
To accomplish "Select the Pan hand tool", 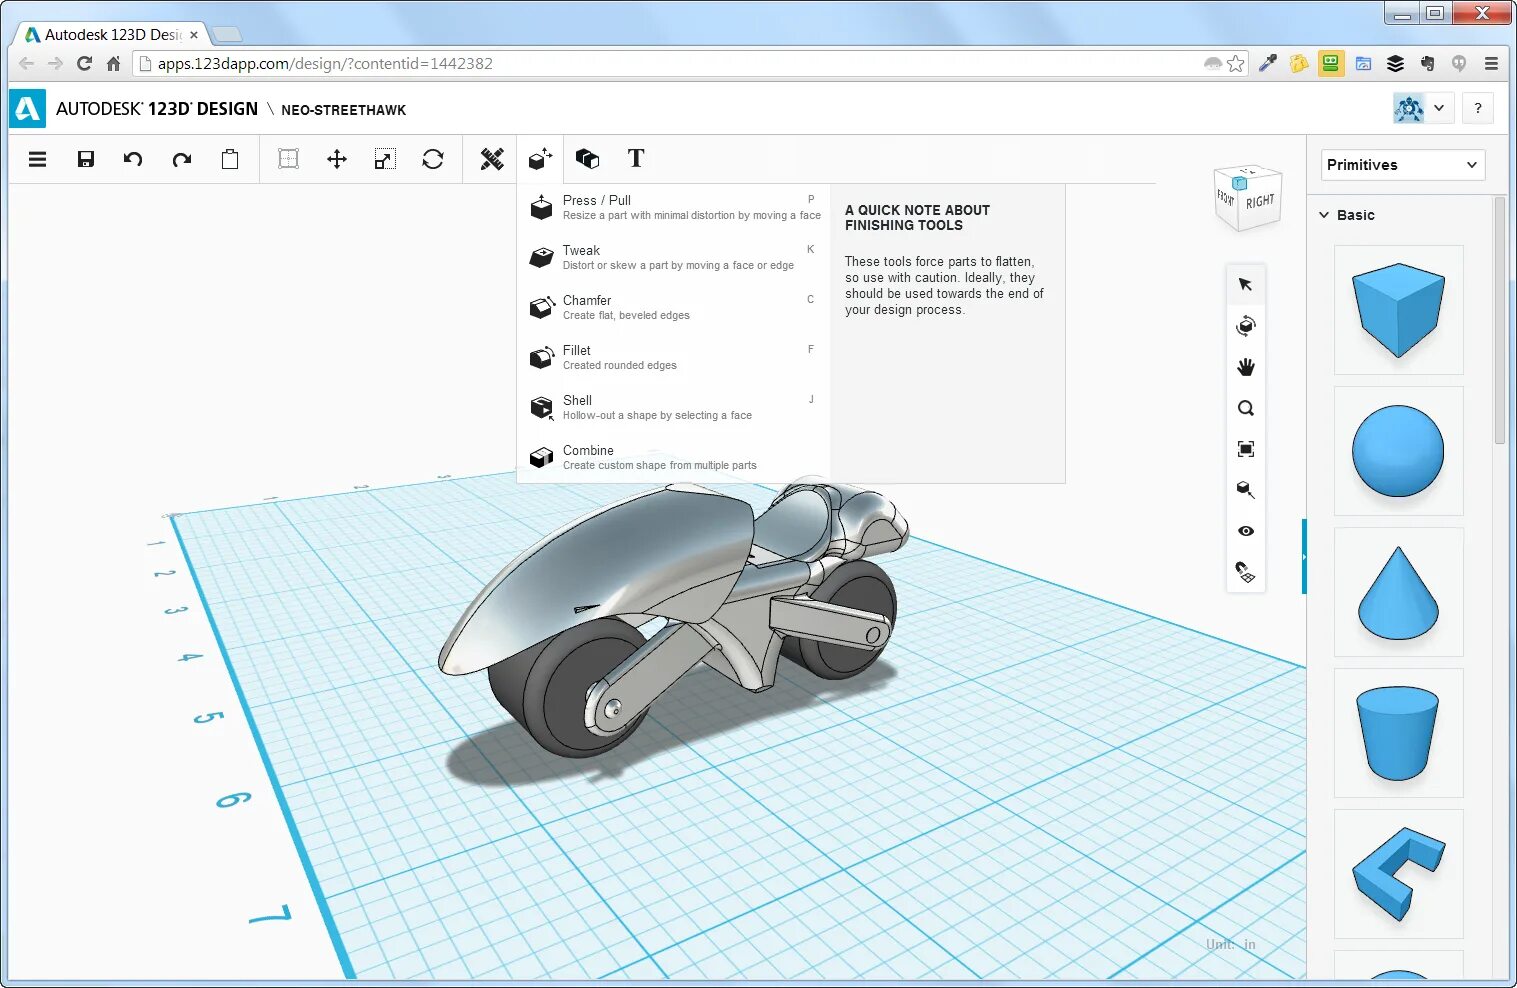I will coord(1246,367).
